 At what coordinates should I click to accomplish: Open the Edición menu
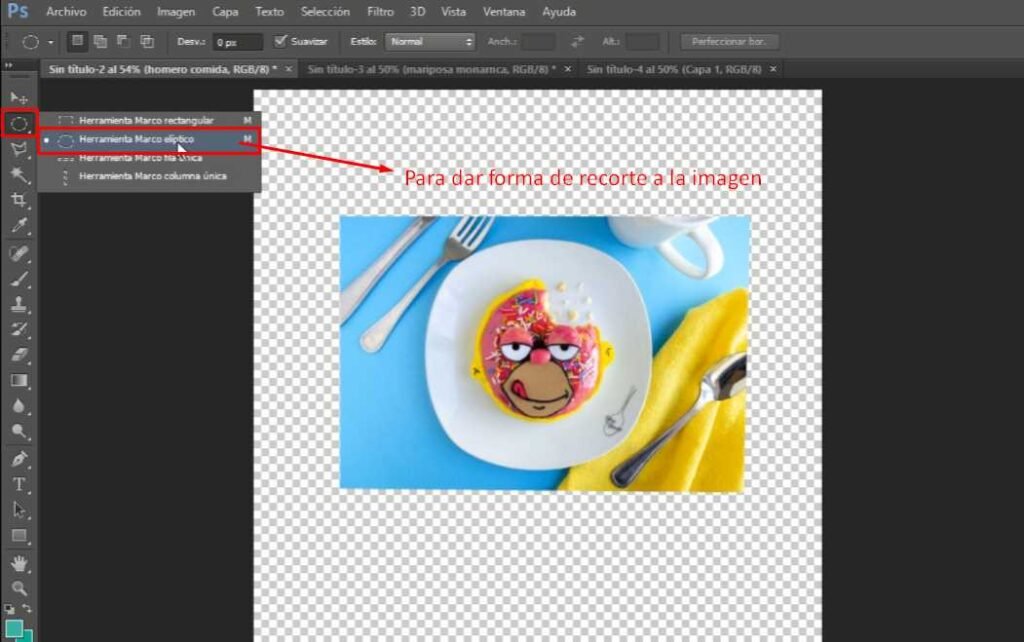click(x=121, y=12)
